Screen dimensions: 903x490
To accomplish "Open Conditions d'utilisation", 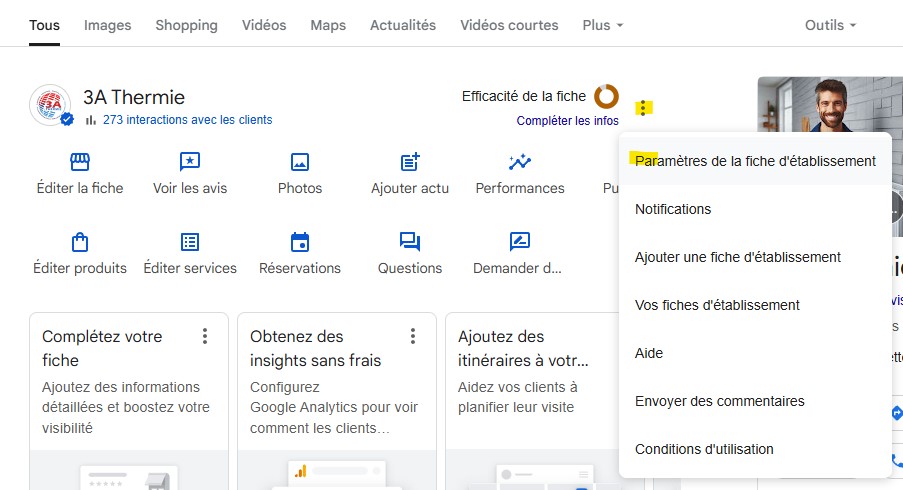I will point(756,449).
